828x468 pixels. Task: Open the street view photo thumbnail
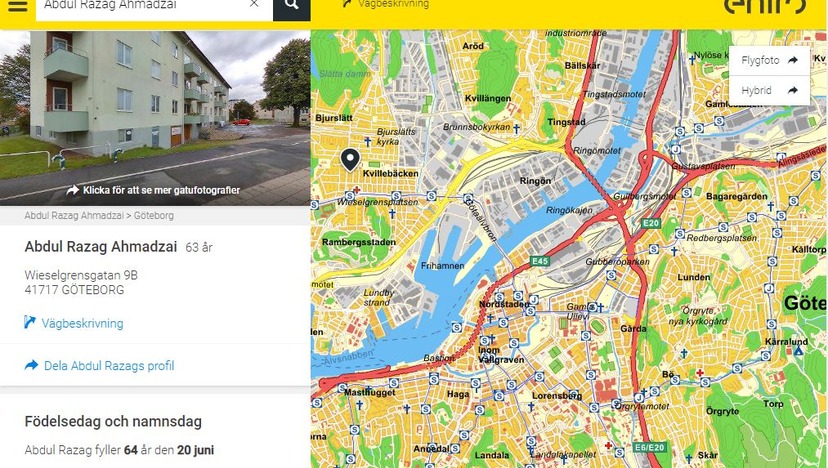(x=155, y=117)
